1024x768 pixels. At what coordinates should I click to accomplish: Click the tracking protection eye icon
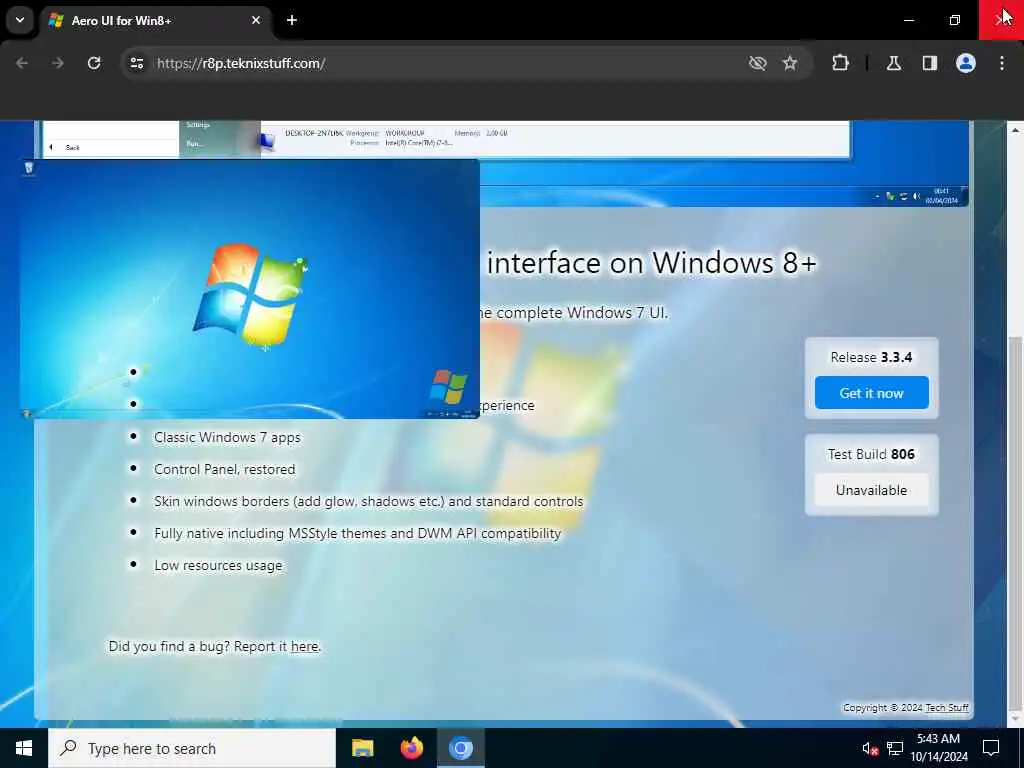[758, 63]
